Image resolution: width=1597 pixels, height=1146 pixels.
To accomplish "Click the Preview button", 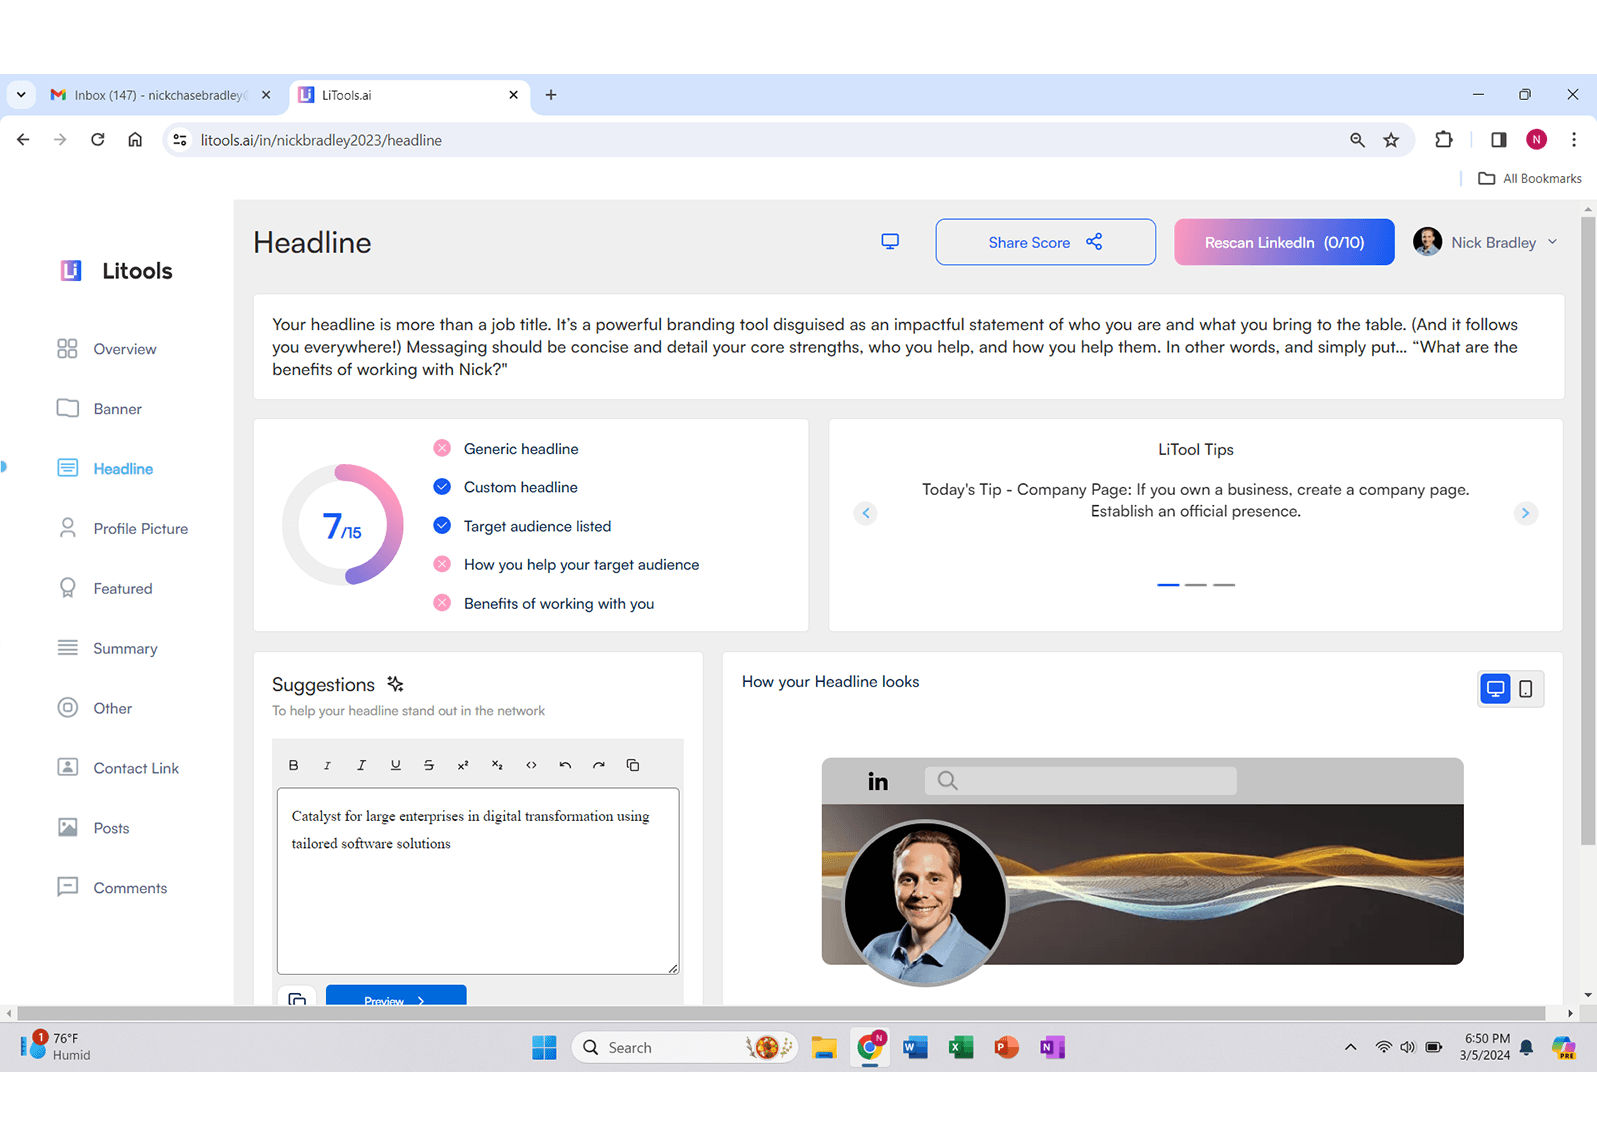I will (396, 997).
